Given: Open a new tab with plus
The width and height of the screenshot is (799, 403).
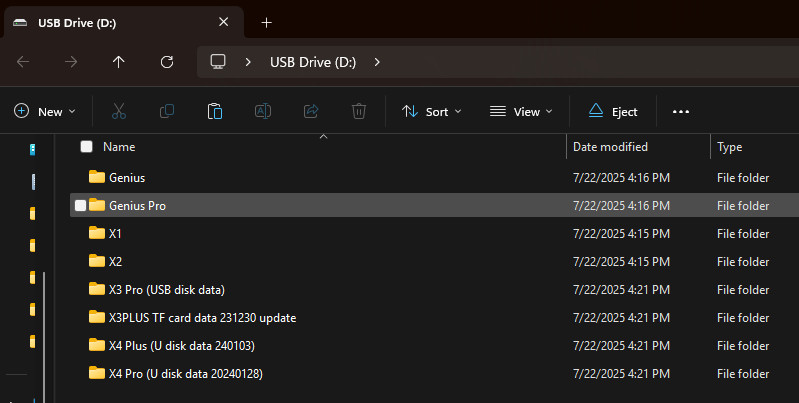Looking at the screenshot, I should [267, 22].
